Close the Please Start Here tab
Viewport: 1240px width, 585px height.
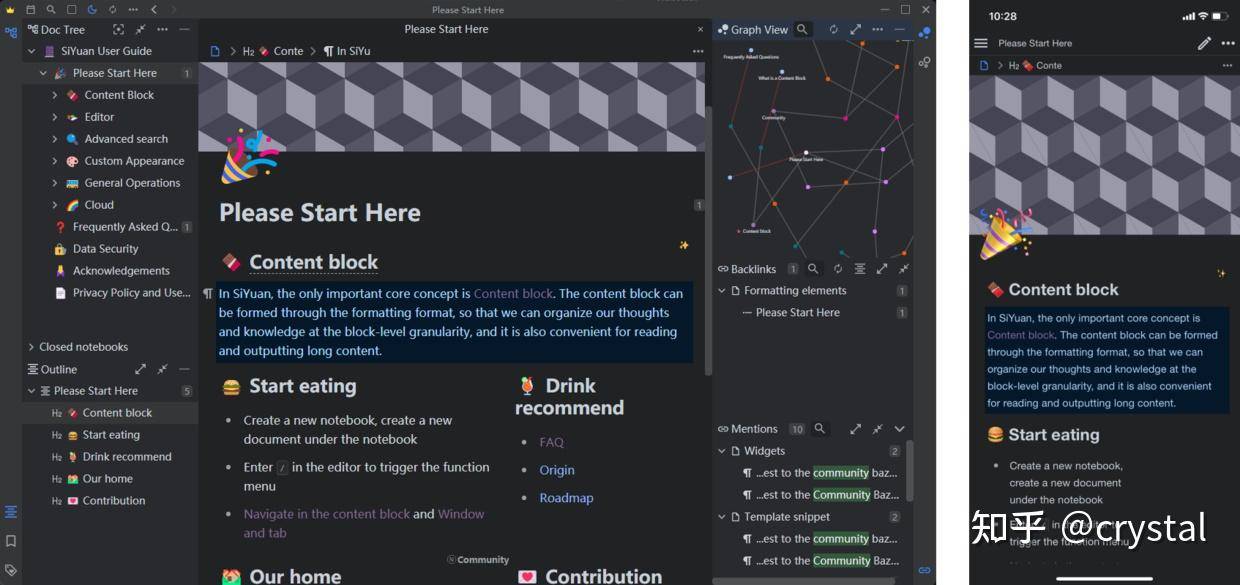pyautogui.click(x=699, y=29)
